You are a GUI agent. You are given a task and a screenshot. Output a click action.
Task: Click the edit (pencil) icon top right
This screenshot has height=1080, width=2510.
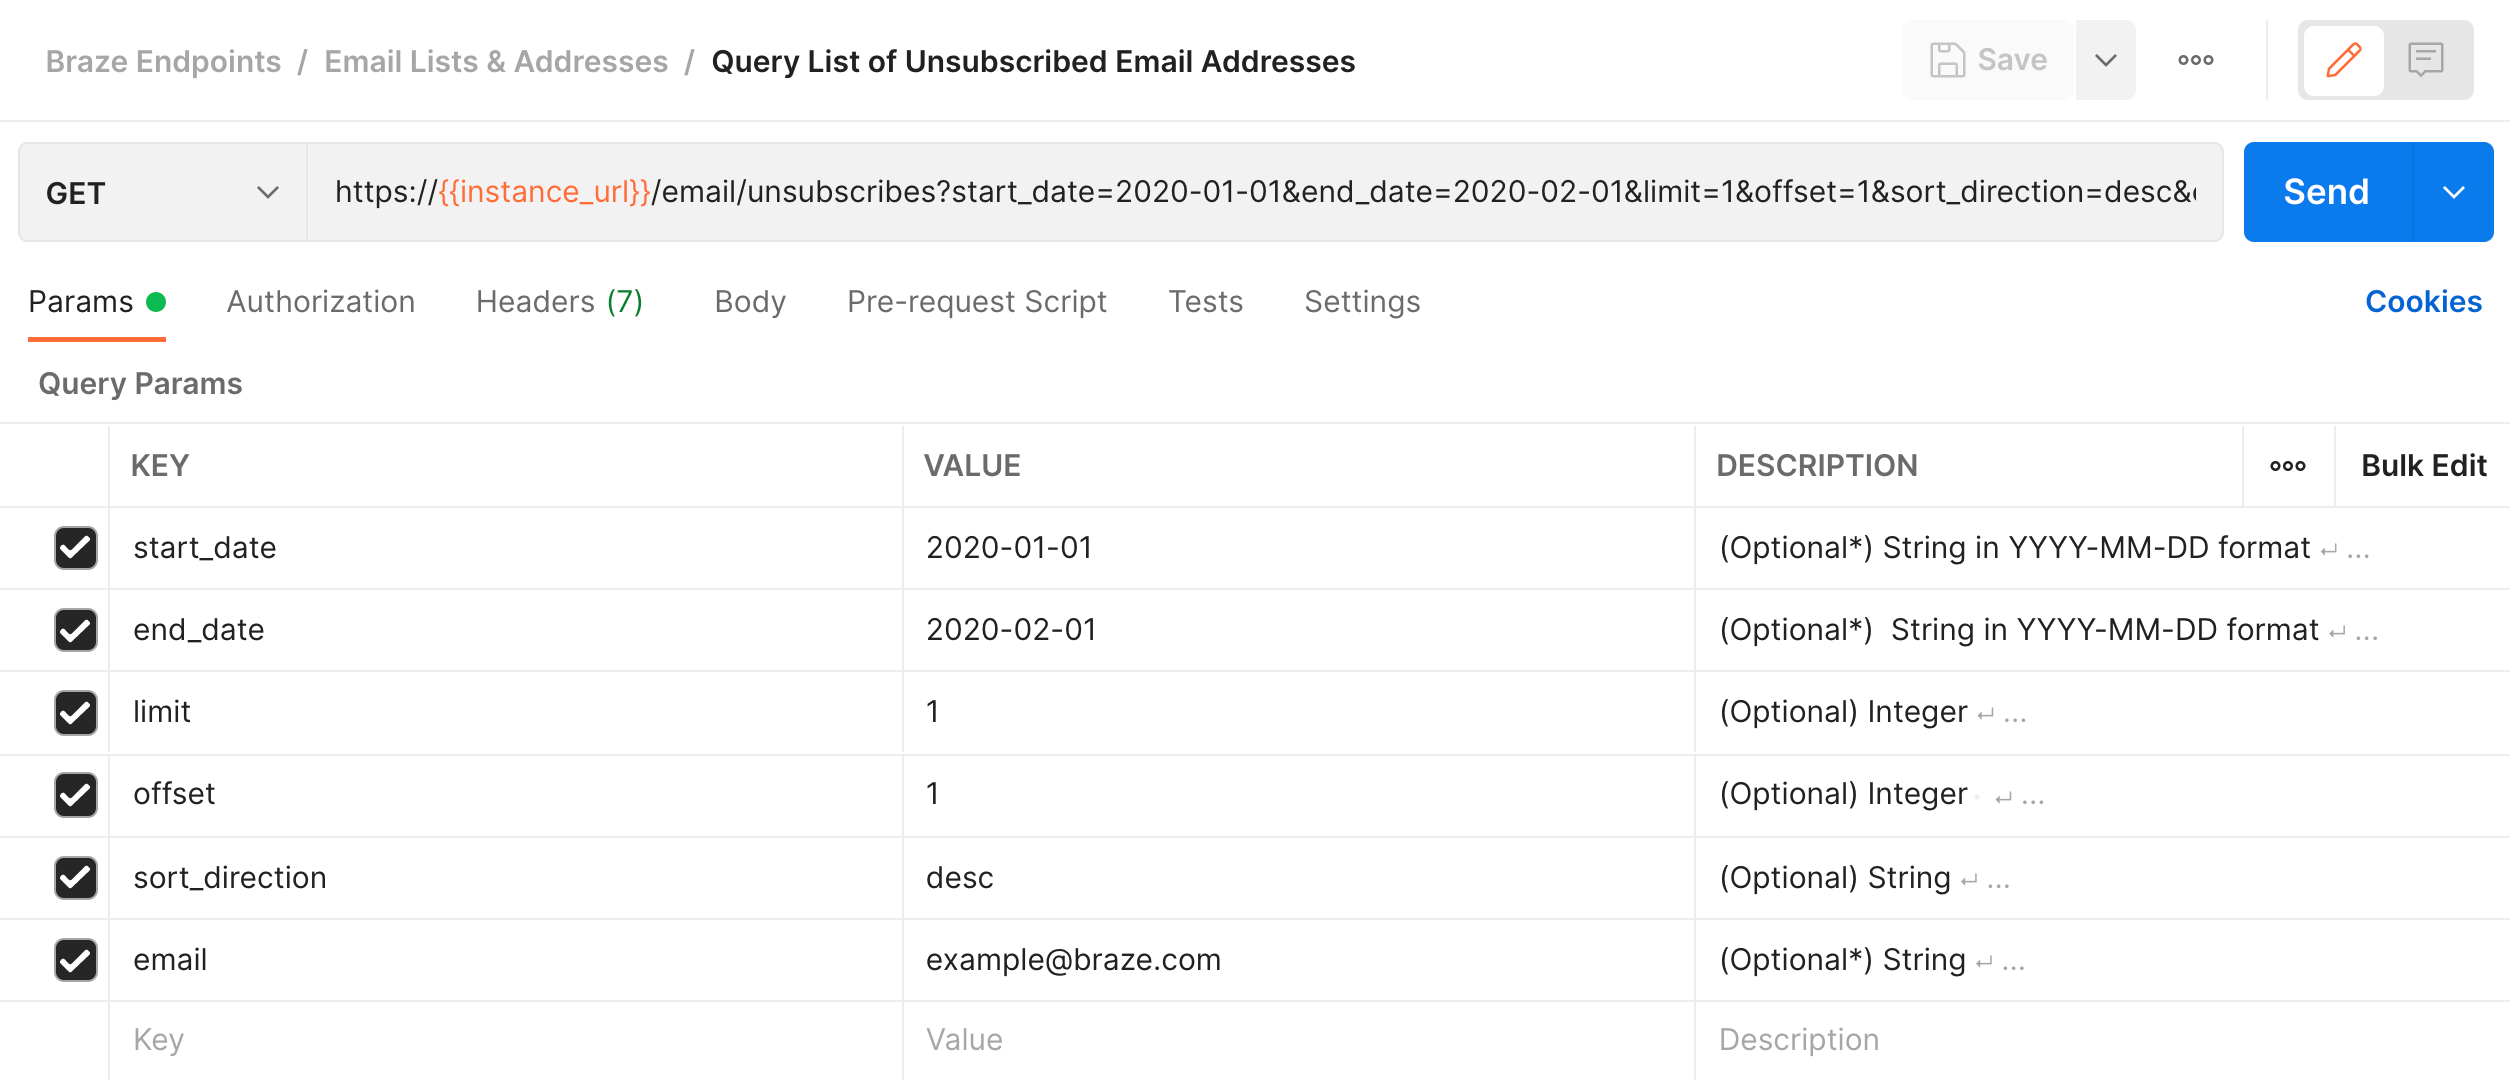(x=2342, y=59)
